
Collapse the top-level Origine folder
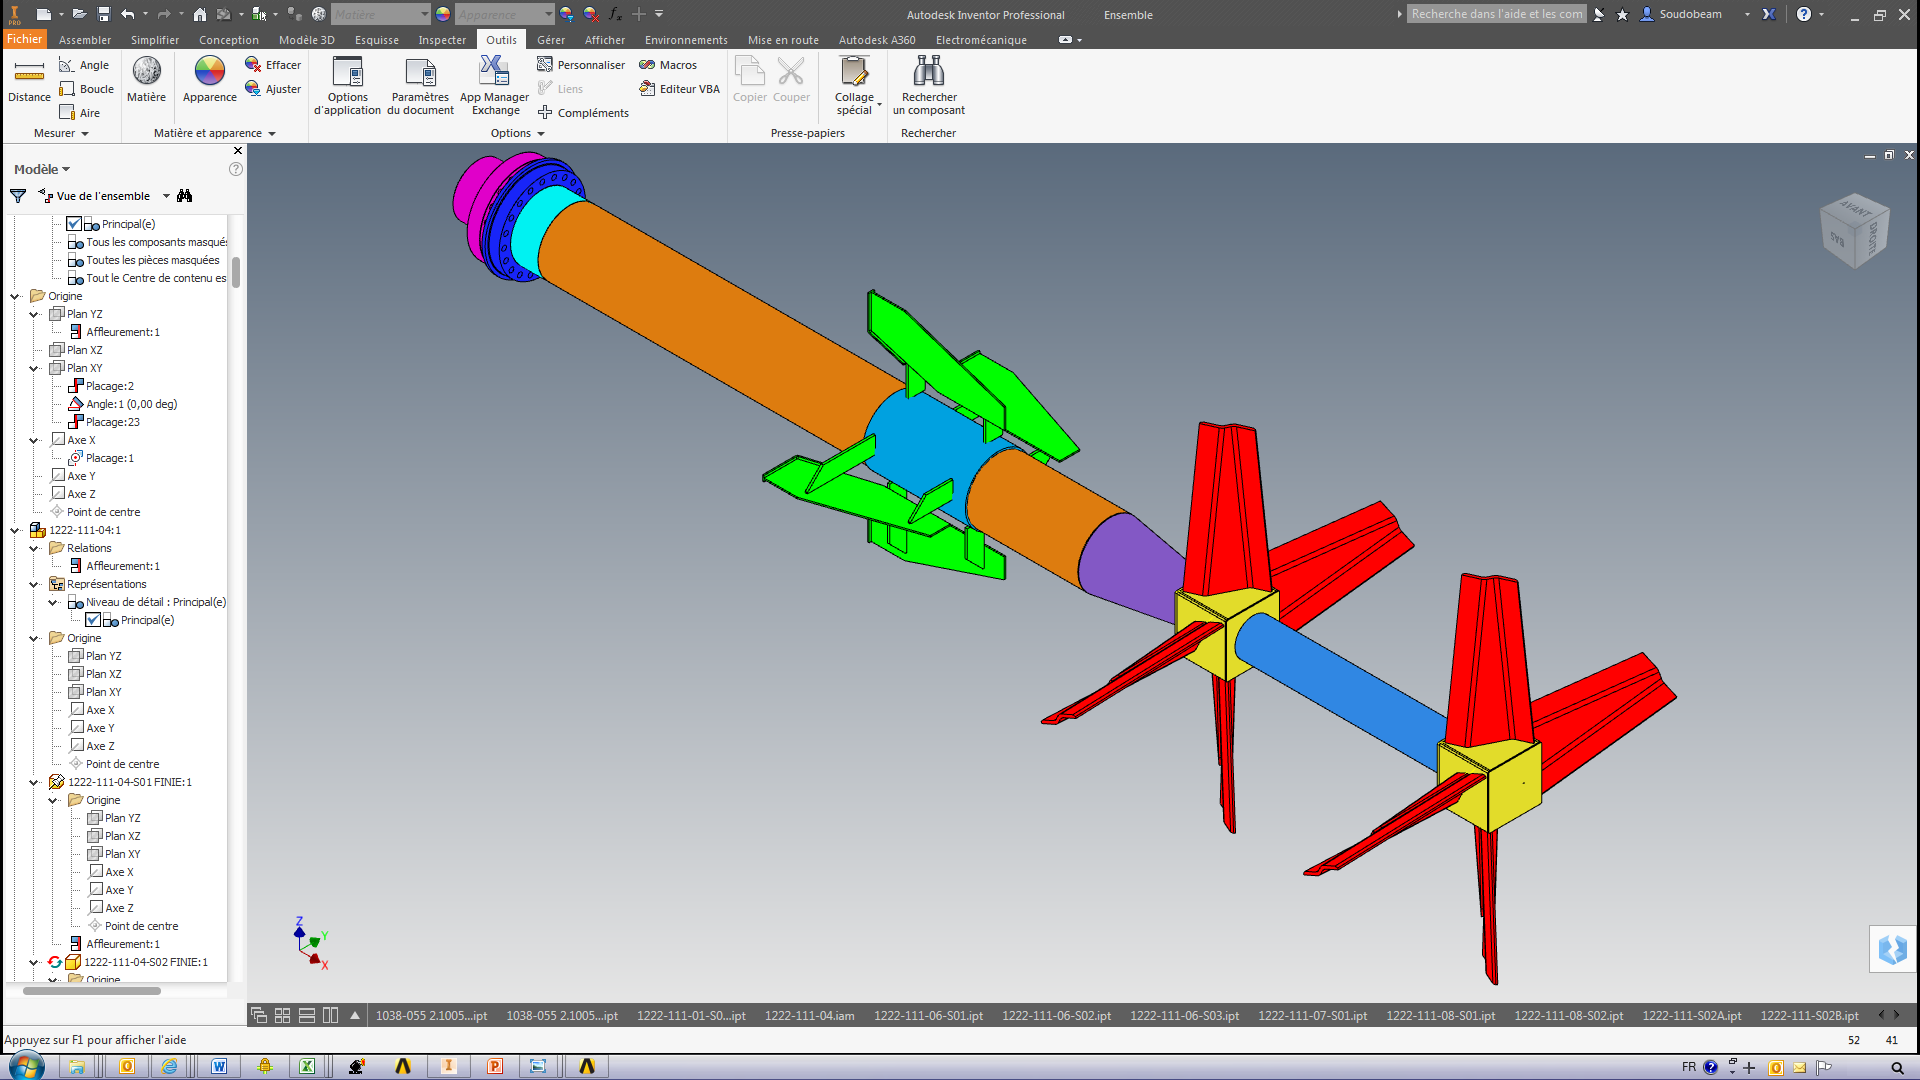pyautogui.click(x=15, y=296)
